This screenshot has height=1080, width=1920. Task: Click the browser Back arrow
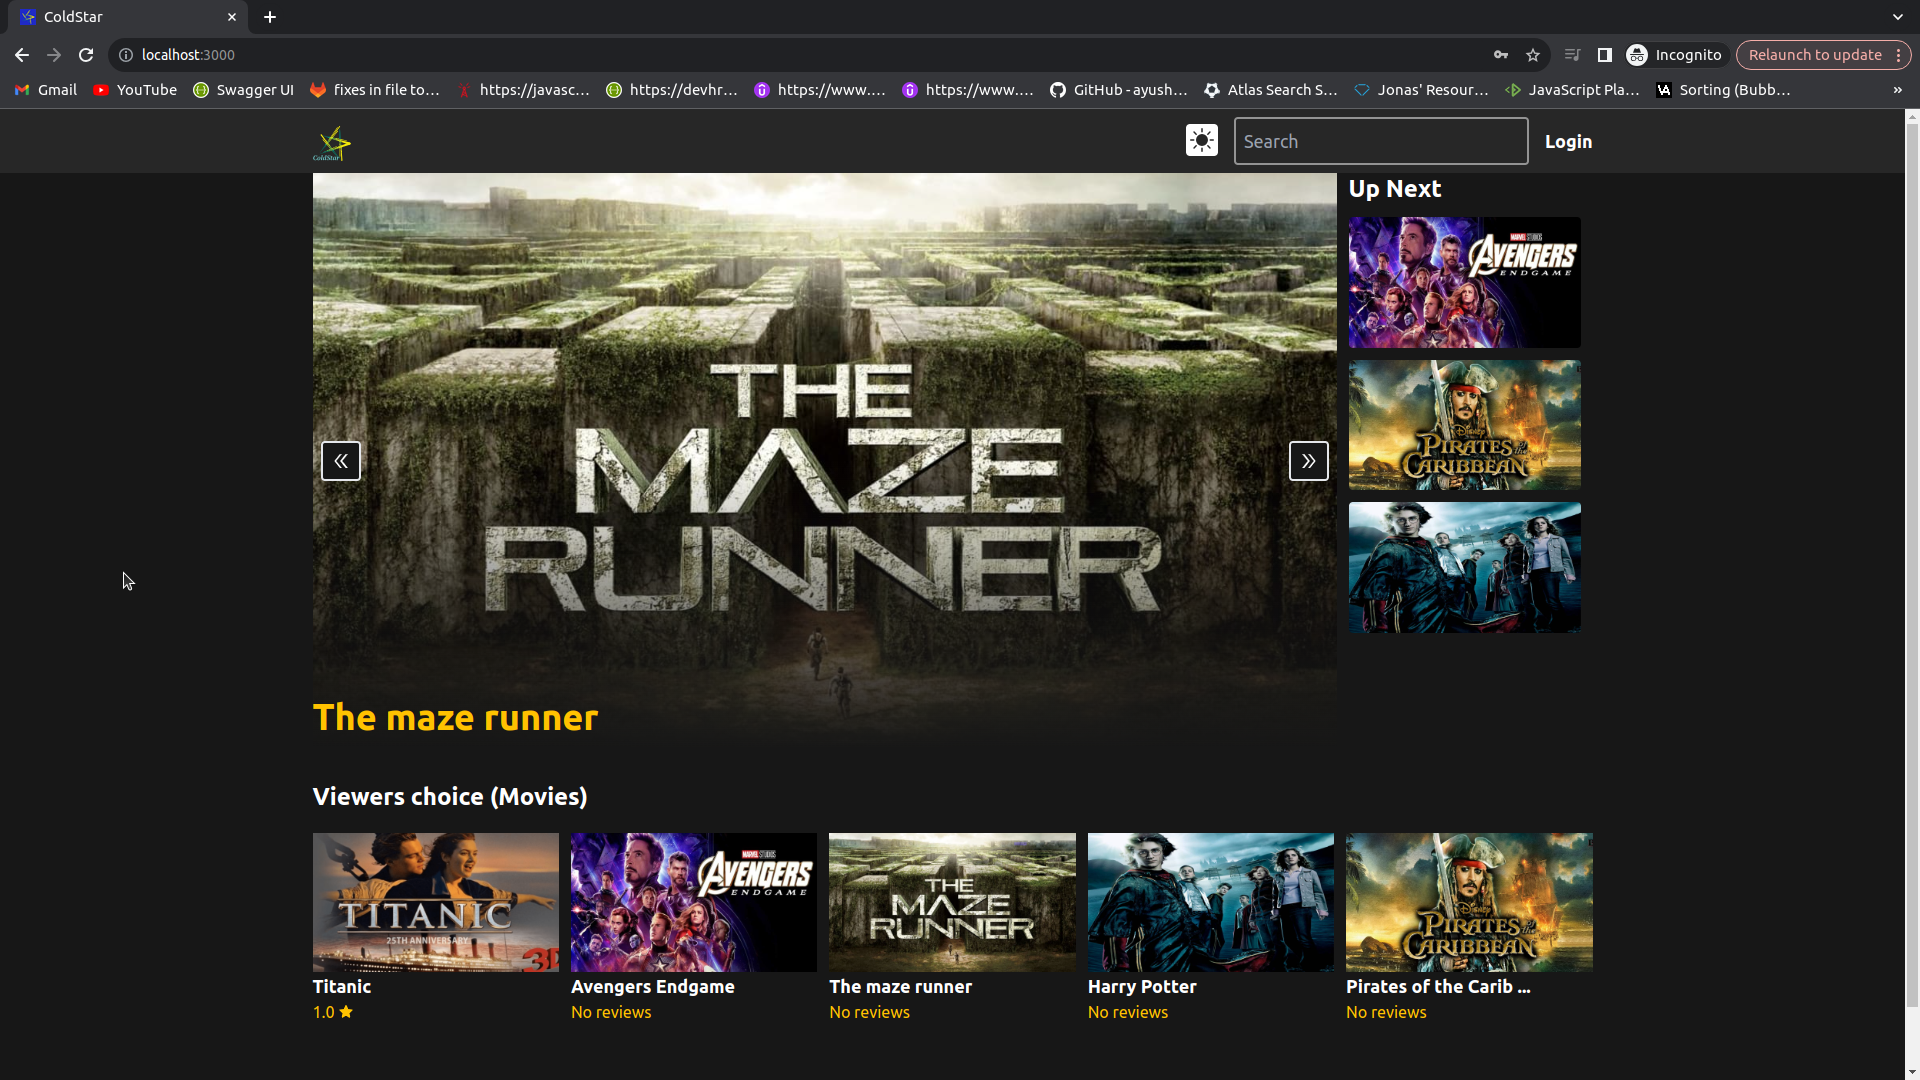(22, 55)
